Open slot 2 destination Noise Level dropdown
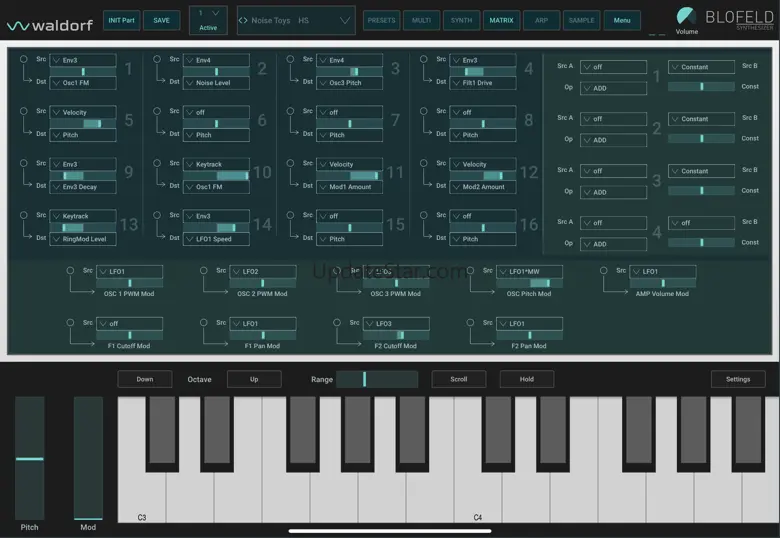 216,83
